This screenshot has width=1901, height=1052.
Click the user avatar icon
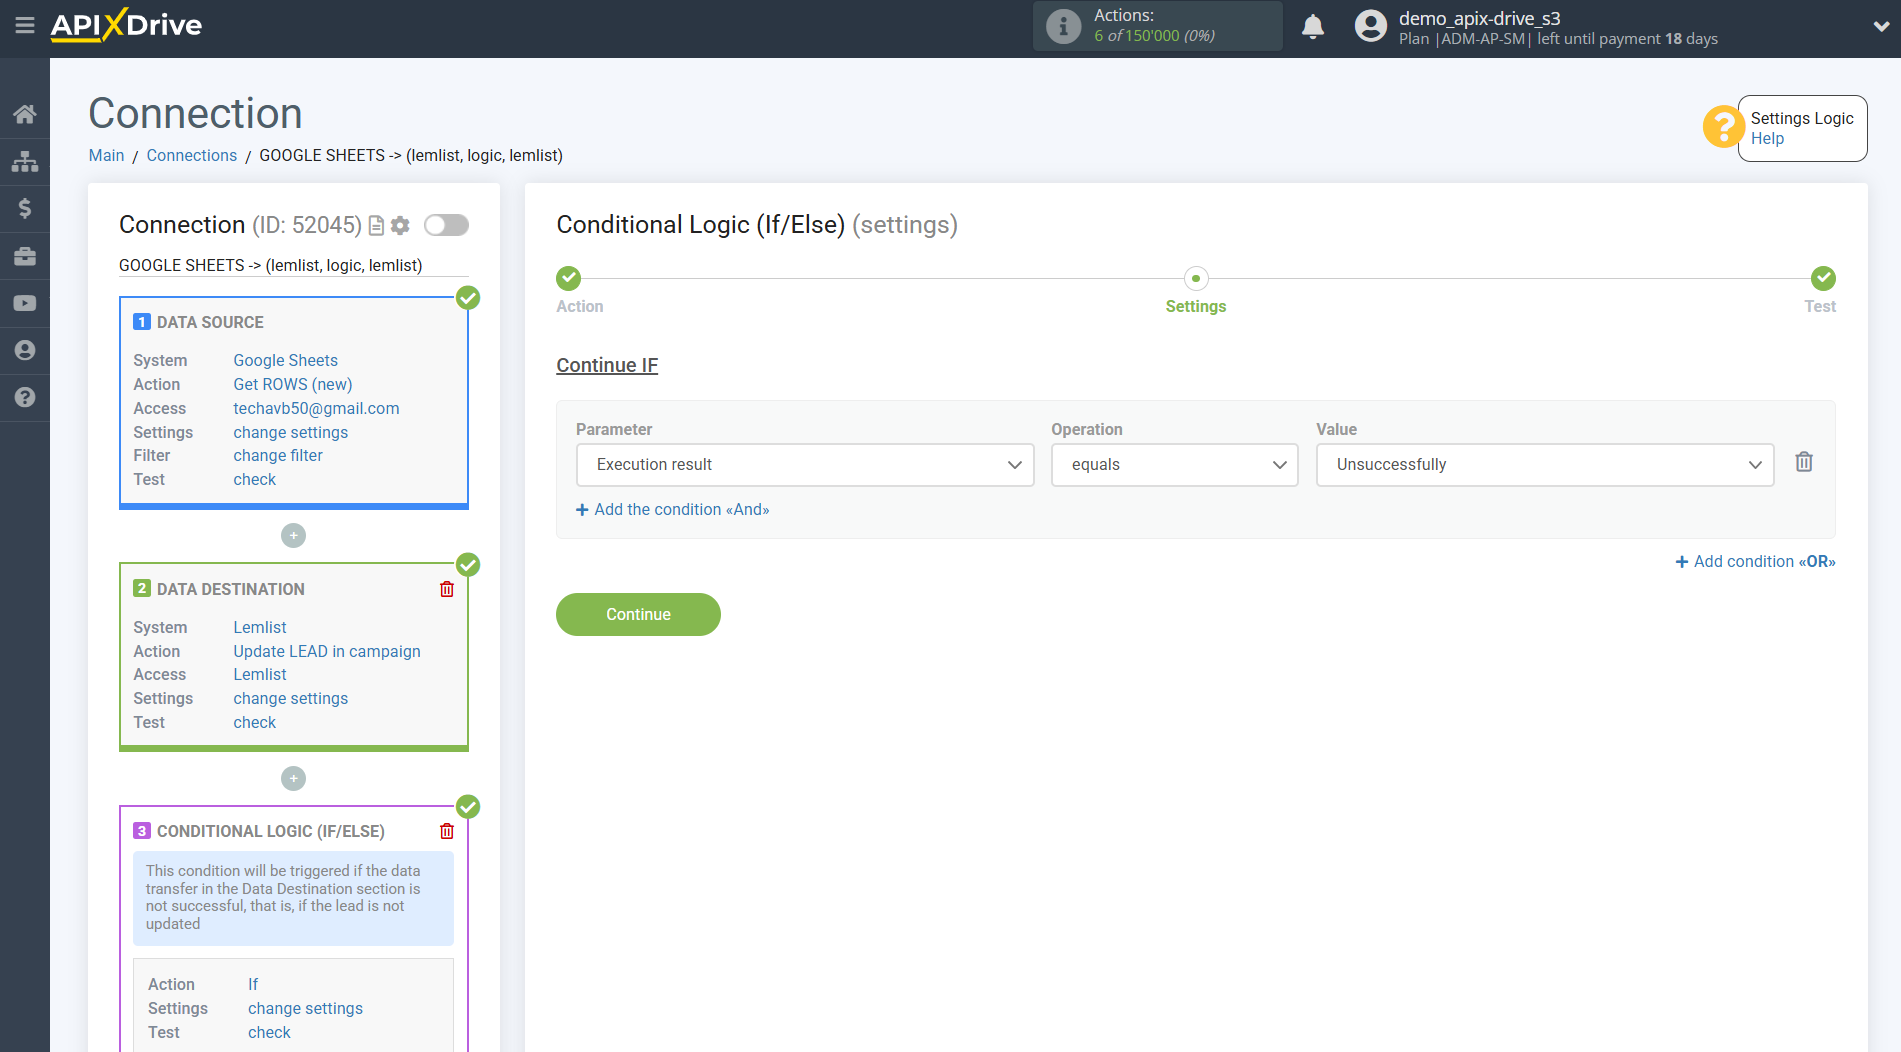(x=1371, y=27)
